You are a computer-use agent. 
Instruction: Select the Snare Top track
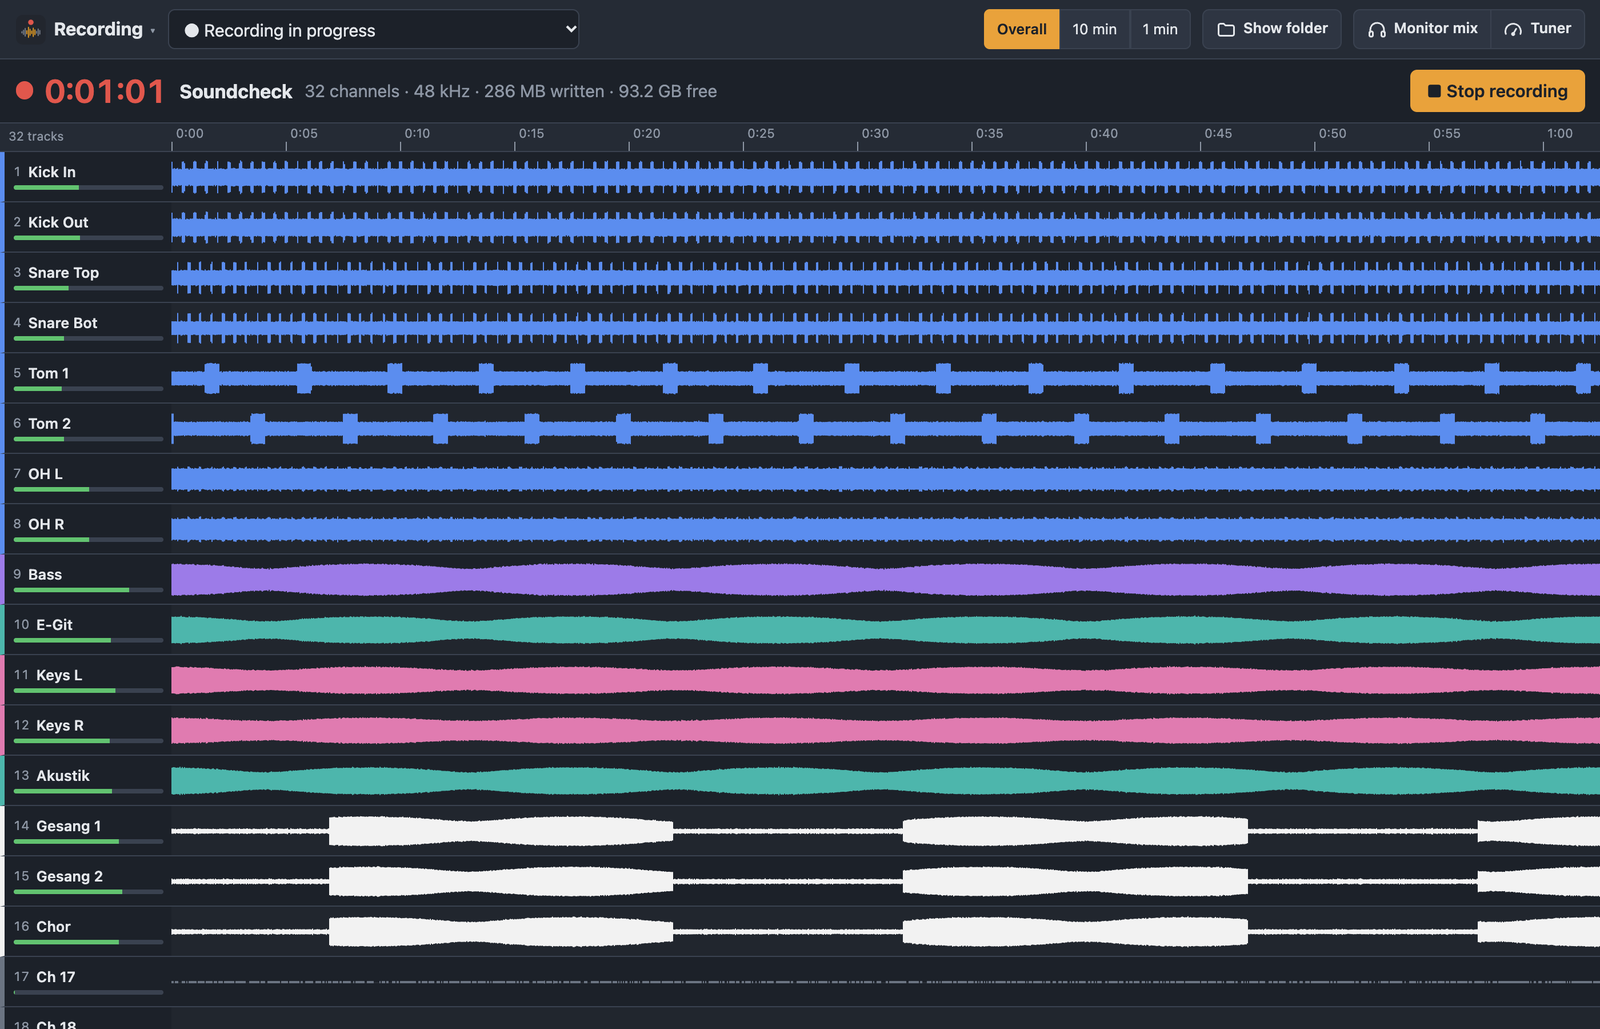click(x=86, y=277)
